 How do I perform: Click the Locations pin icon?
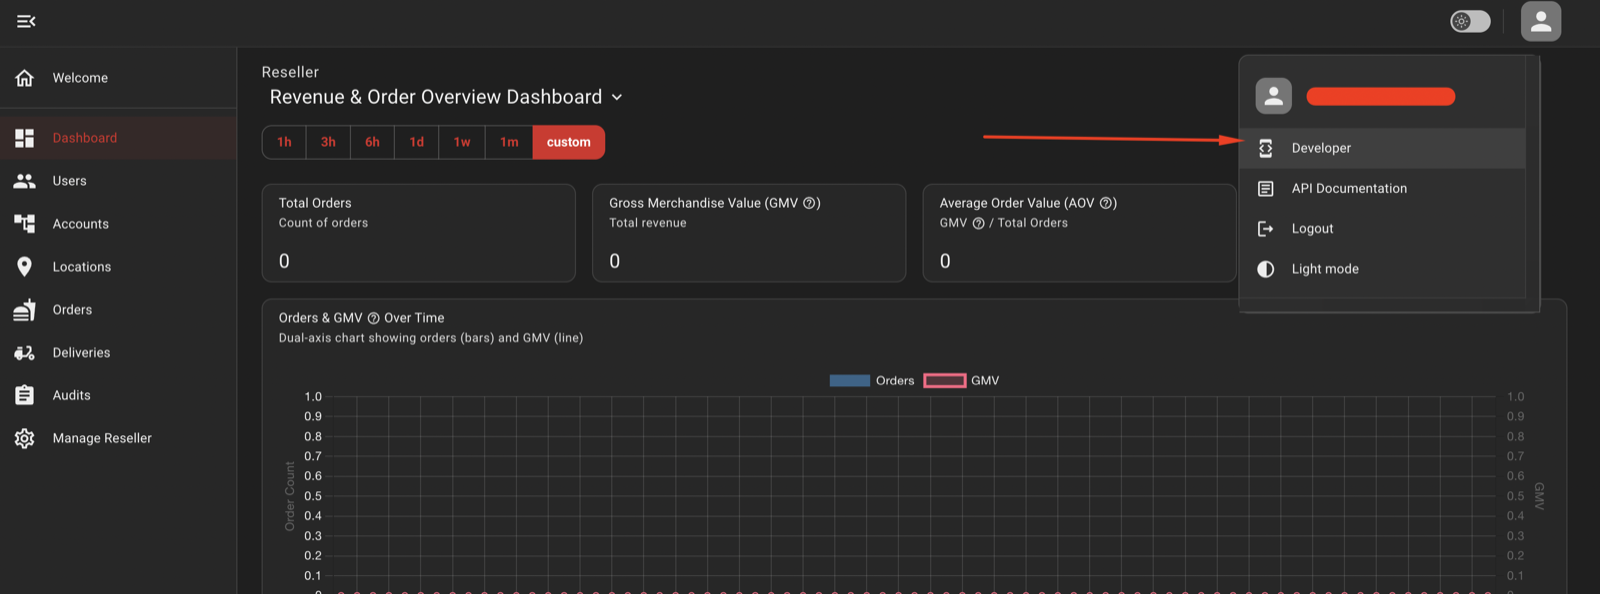25,267
